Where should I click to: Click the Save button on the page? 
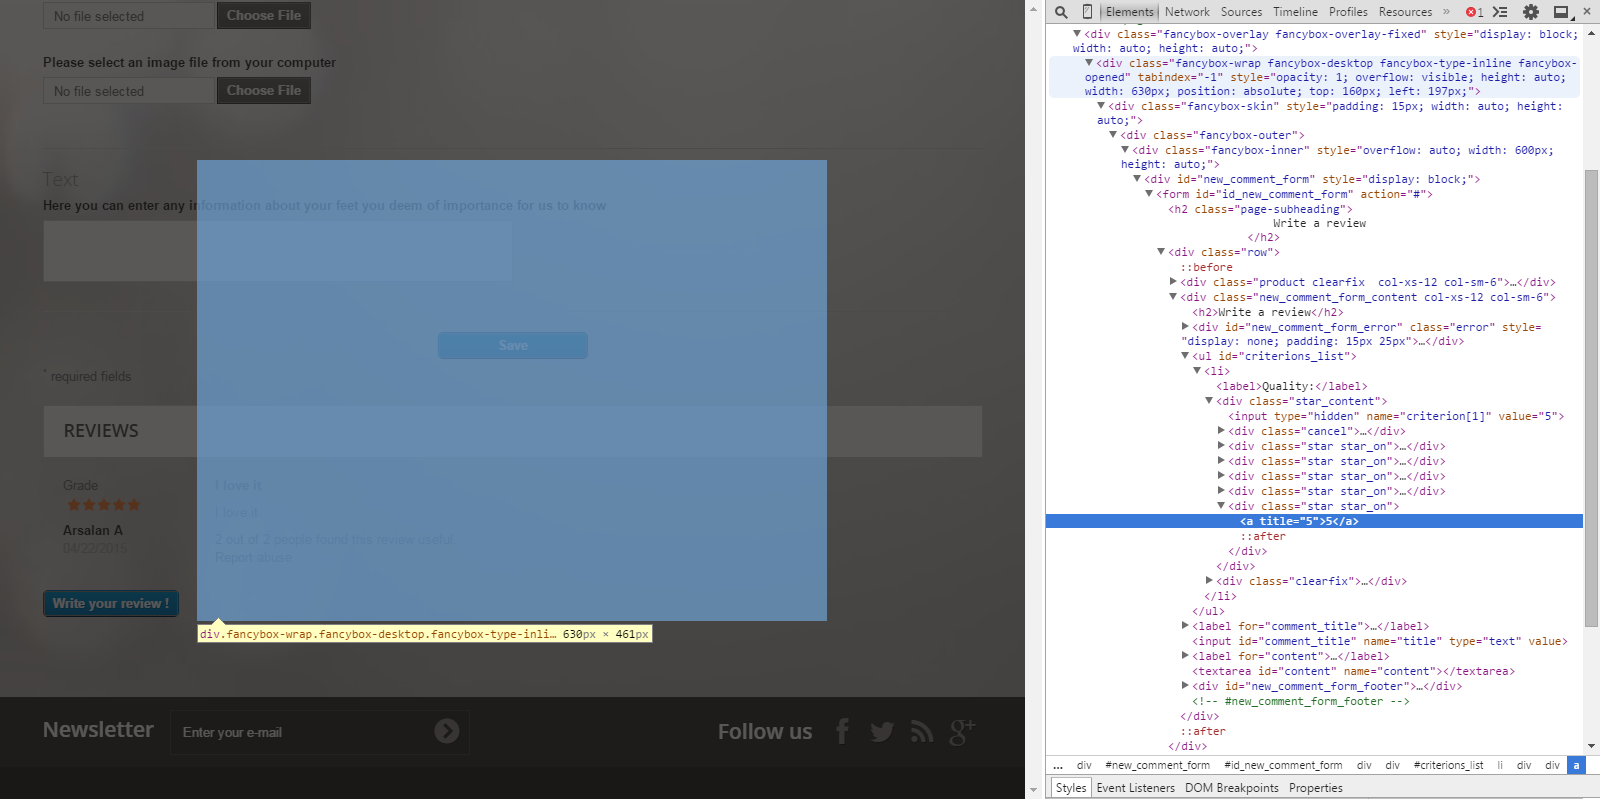513,345
